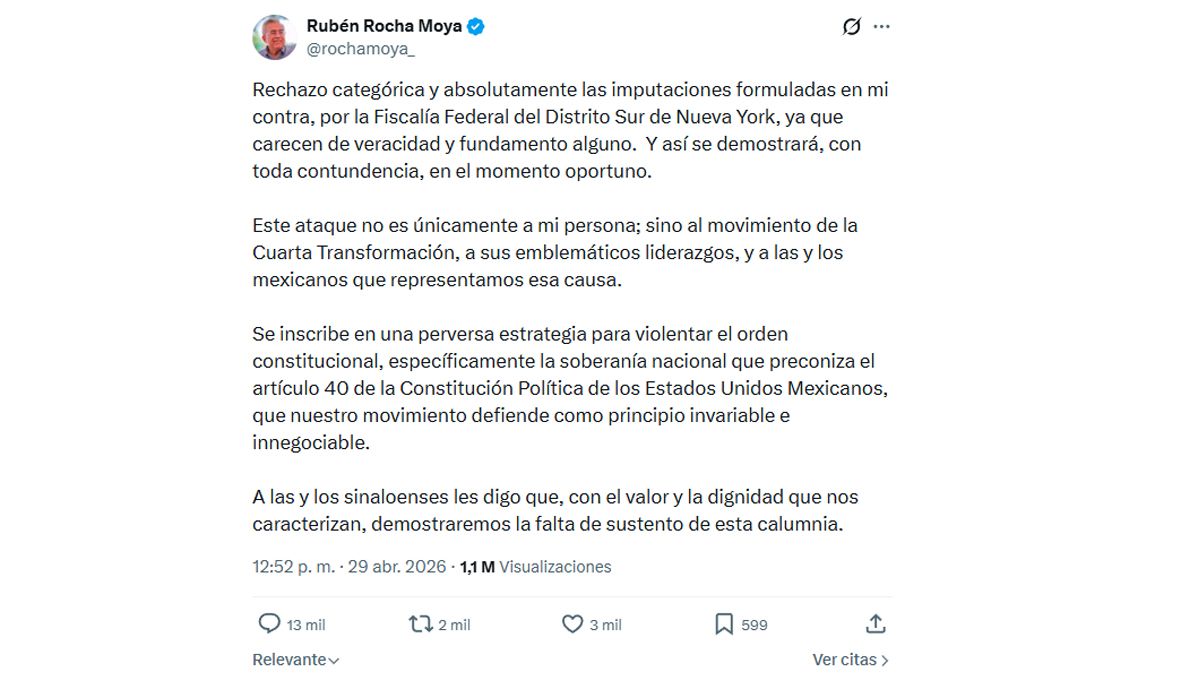
Task: Expand the Relevante sort dropdown
Action: click(296, 660)
